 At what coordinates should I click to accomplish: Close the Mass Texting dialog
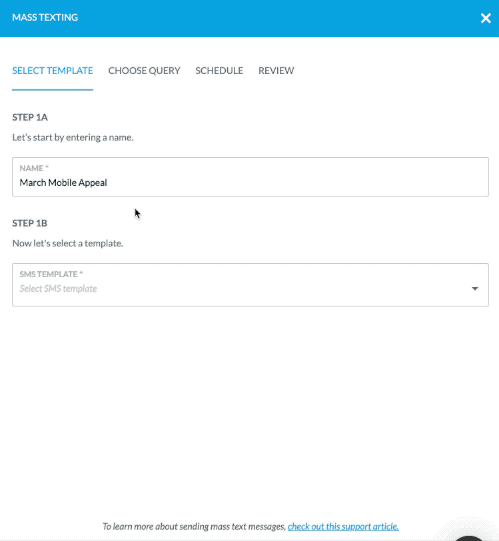point(486,18)
